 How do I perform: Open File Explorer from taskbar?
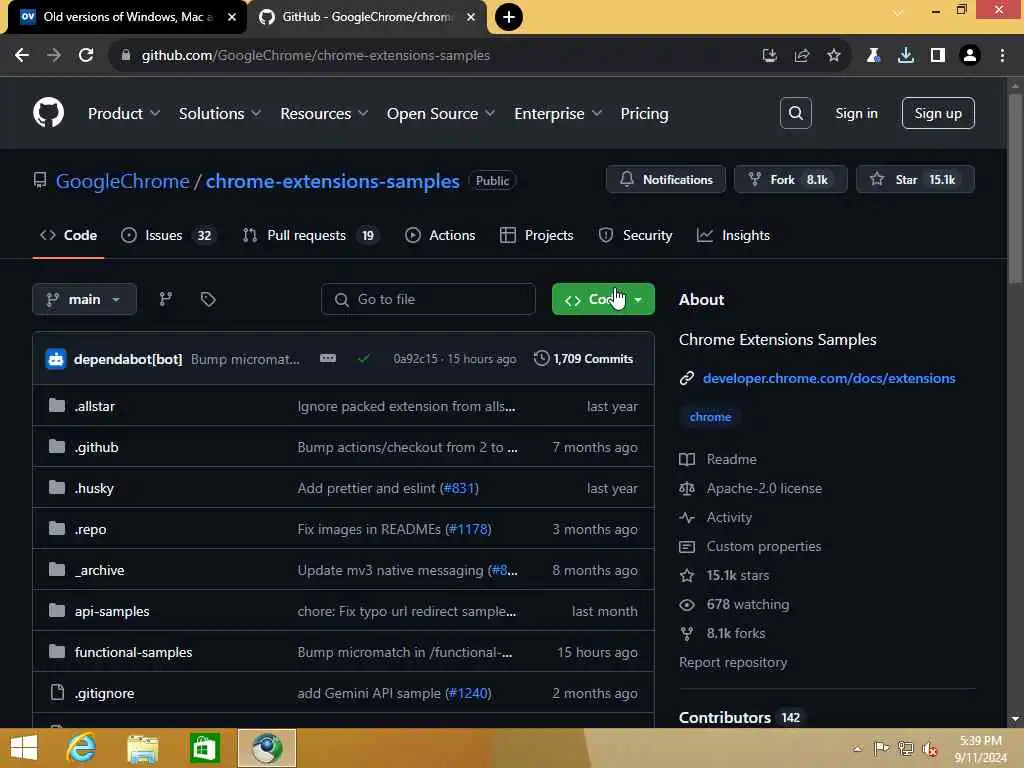coord(143,748)
